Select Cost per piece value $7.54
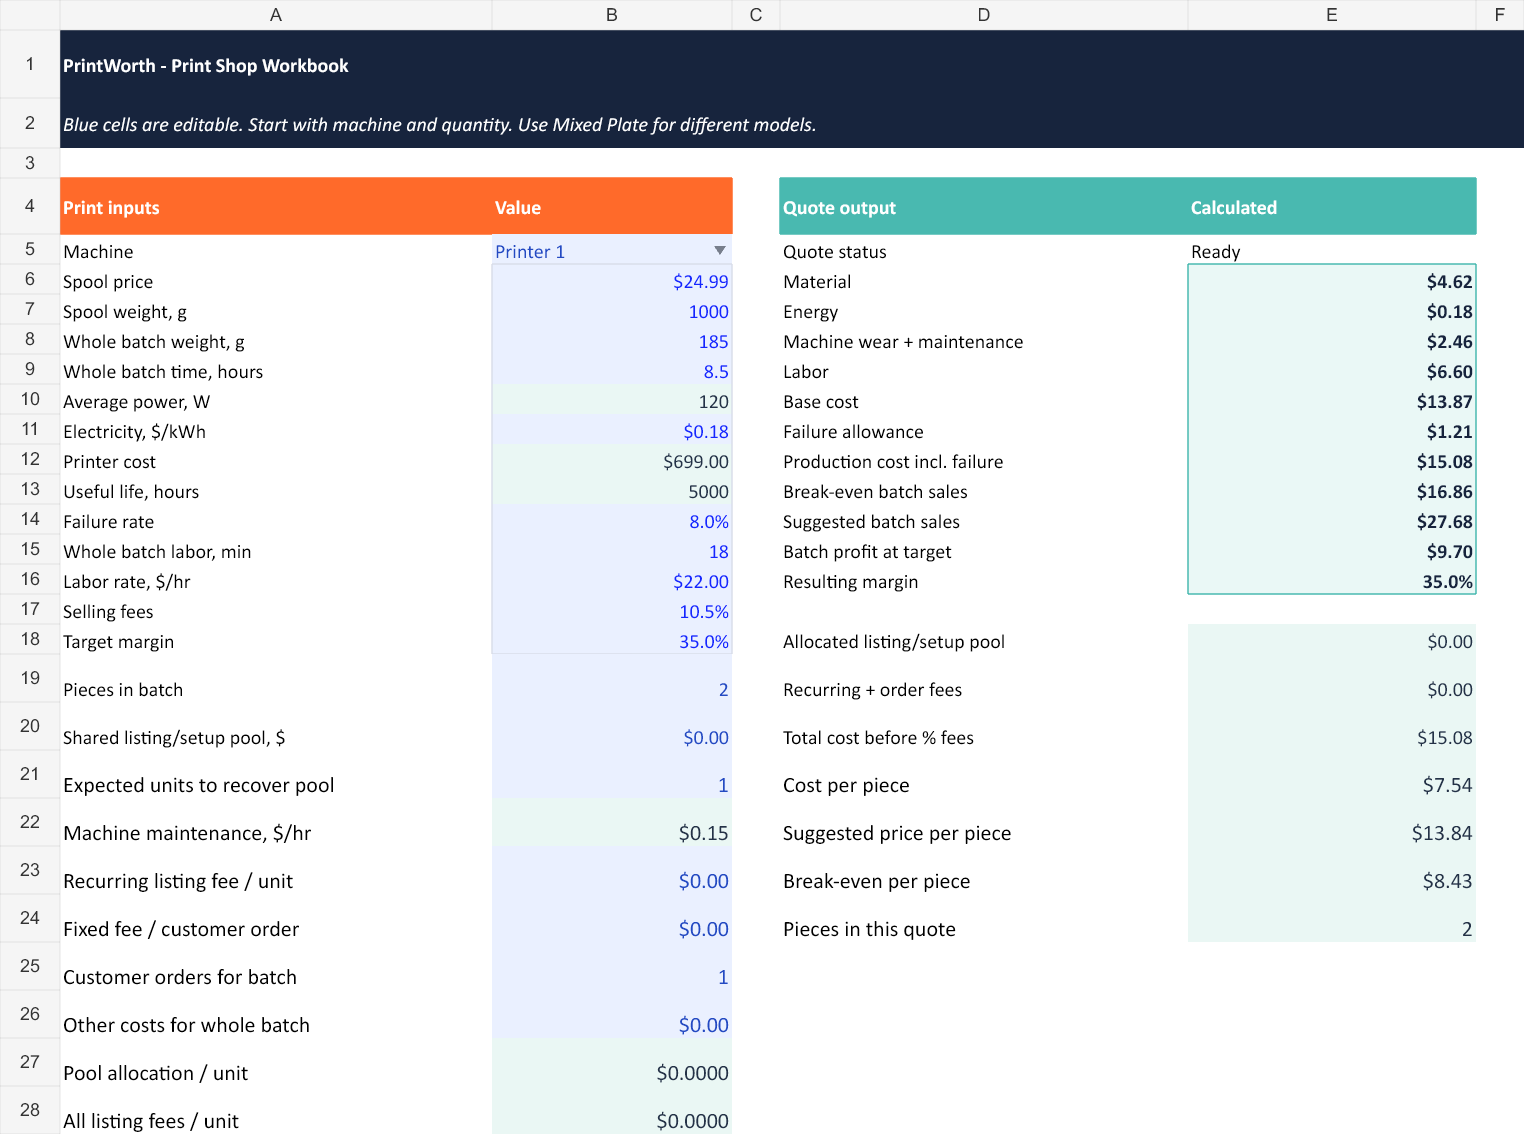 1332,776
